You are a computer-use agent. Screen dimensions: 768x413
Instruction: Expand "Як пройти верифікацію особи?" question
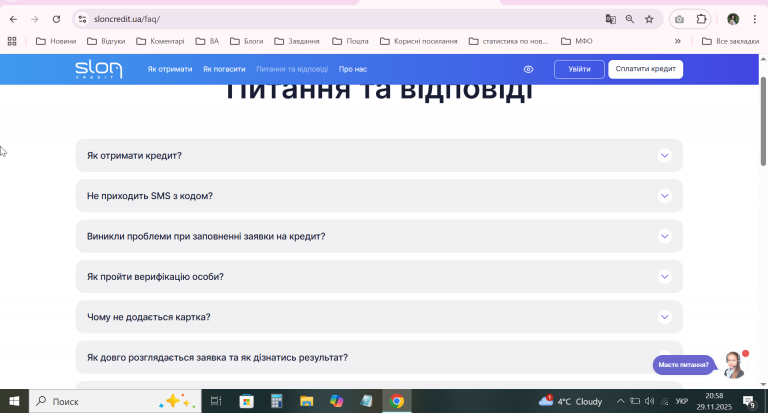point(379,276)
